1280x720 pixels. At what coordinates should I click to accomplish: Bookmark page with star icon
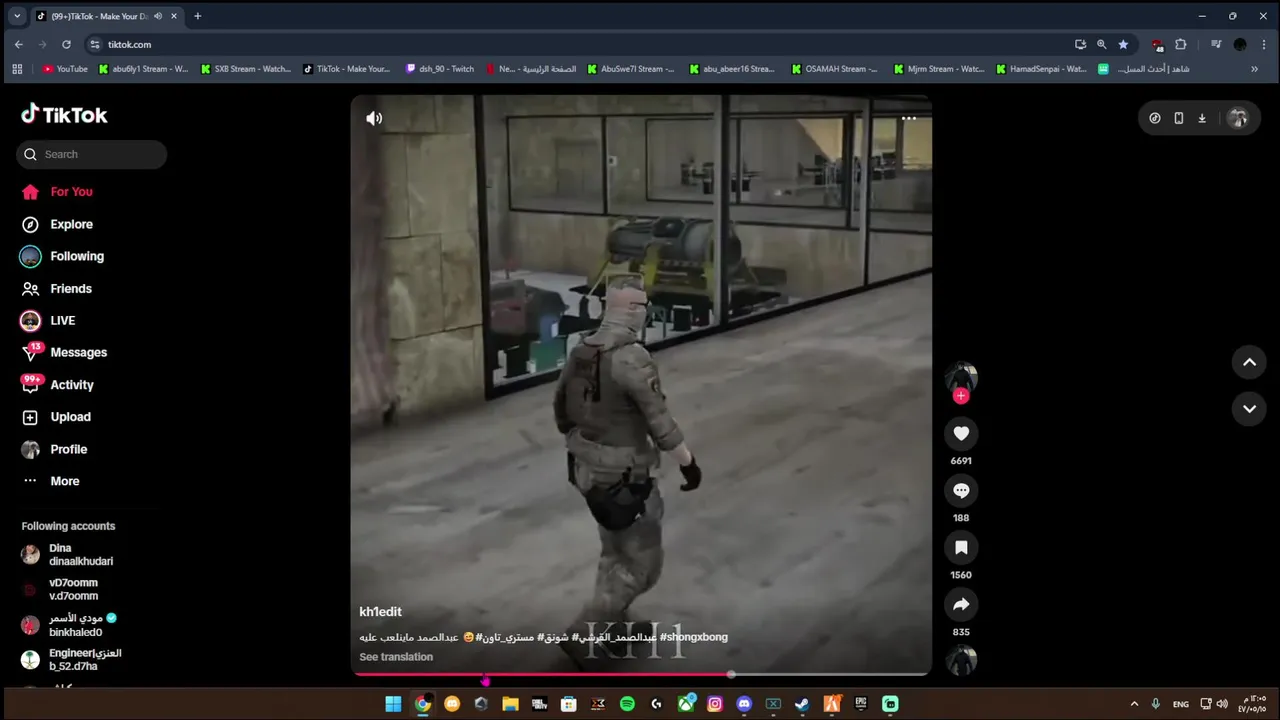point(1123,44)
